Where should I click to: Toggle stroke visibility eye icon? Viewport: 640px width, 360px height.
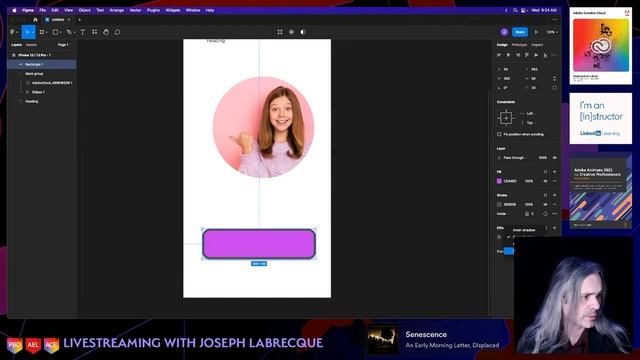point(545,204)
